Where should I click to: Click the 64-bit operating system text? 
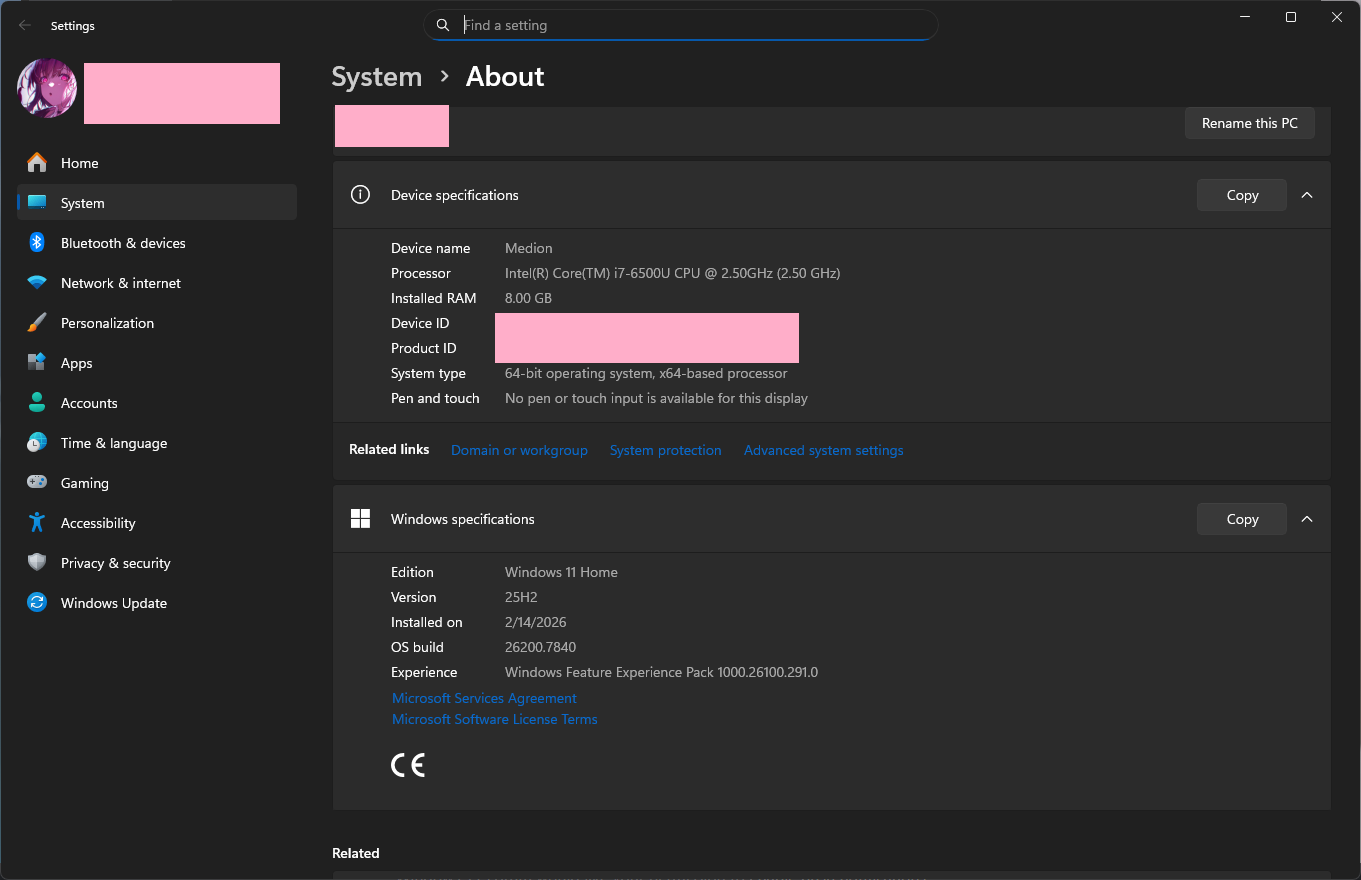[646, 373]
